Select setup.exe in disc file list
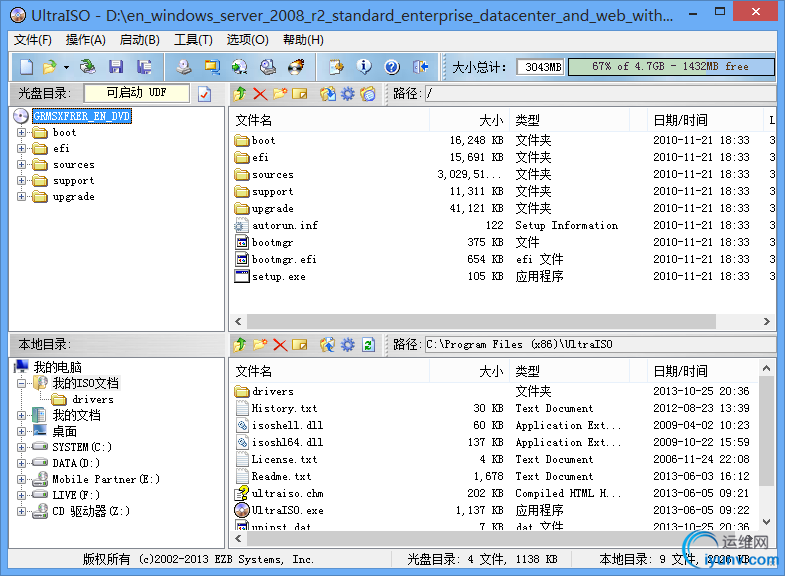785x576 pixels. (x=279, y=277)
